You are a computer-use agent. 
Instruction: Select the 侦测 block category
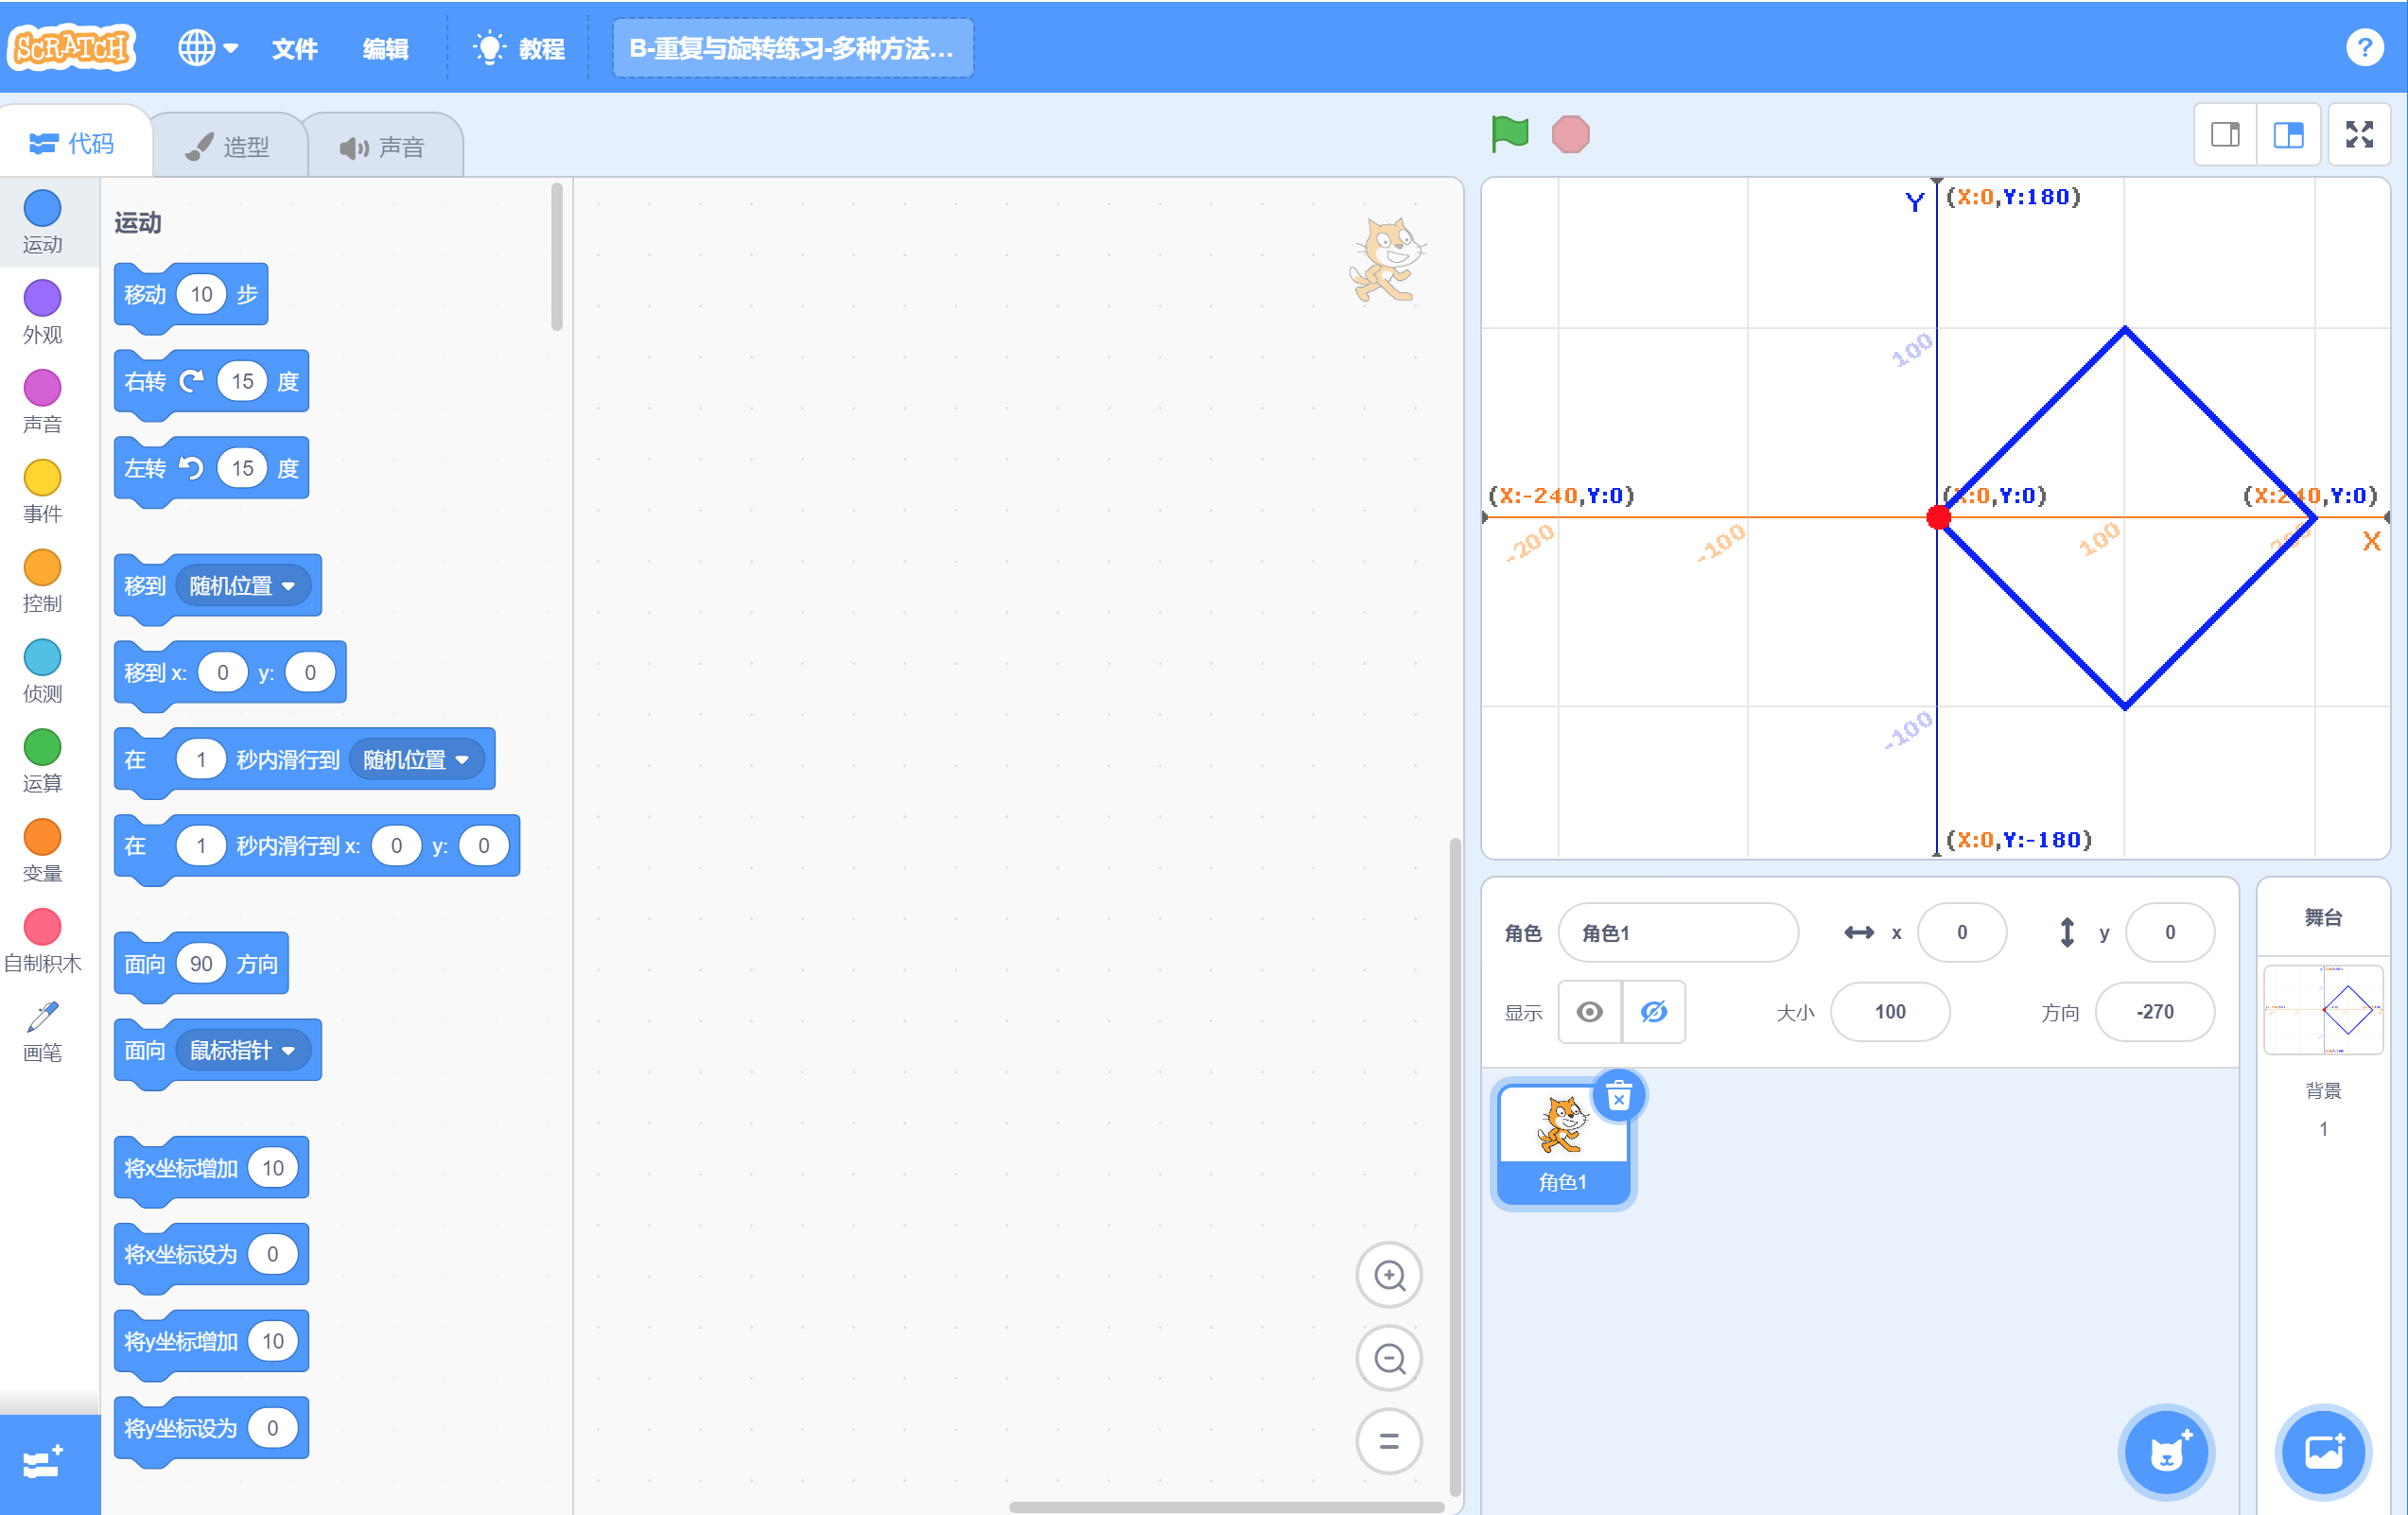pyautogui.click(x=42, y=671)
